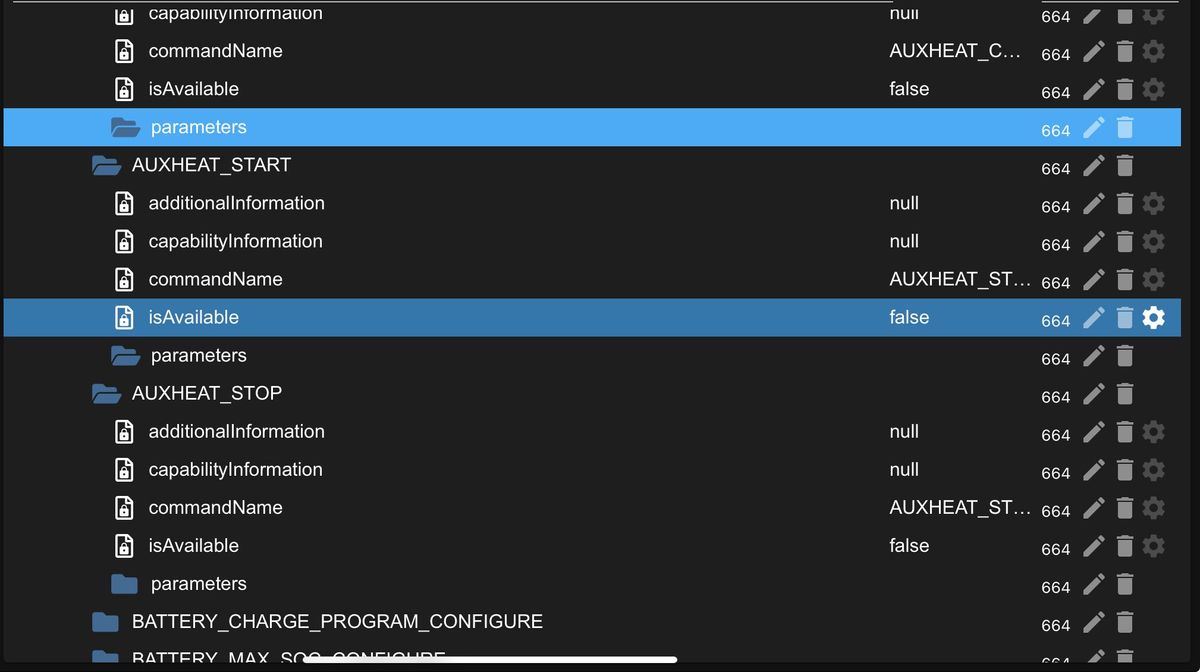The height and width of the screenshot is (672, 1200).
Task: Click state file icon of AUXHEAT_START commandName
Action: click(124, 280)
